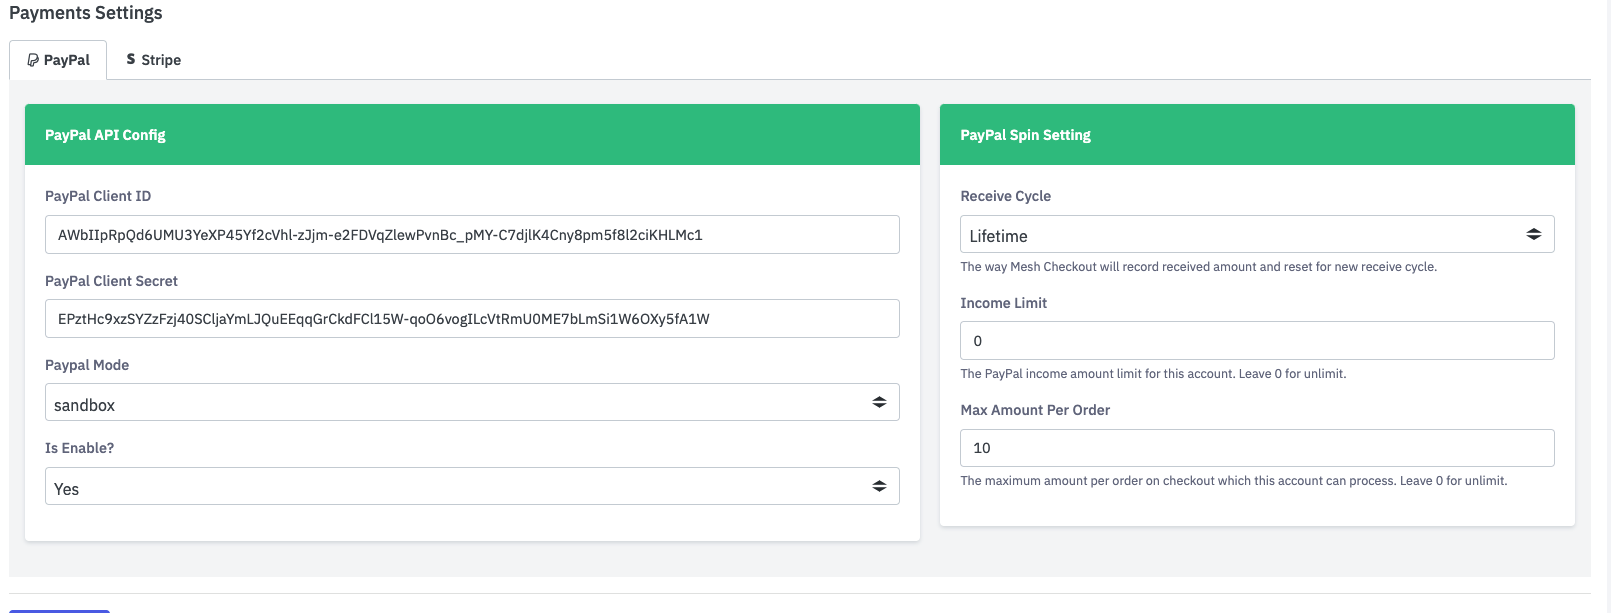
Task: Click the Income Limit input field
Action: click(x=1257, y=341)
